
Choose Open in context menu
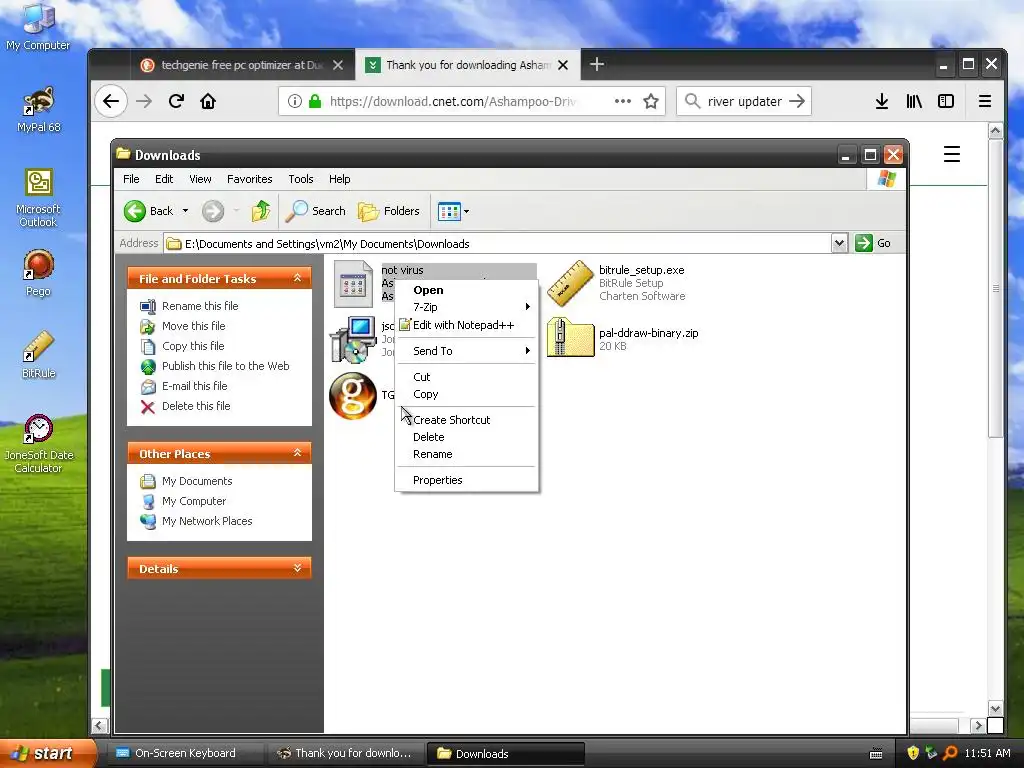[466, 290]
